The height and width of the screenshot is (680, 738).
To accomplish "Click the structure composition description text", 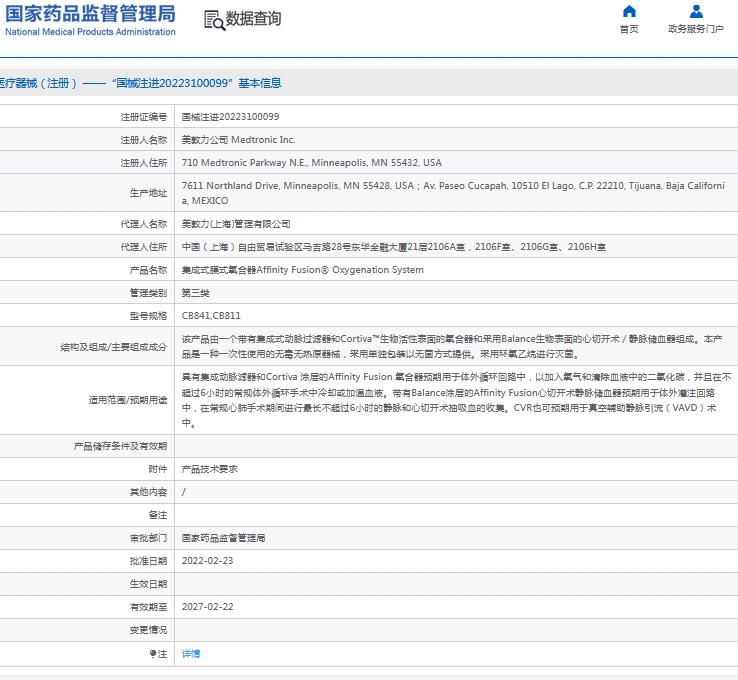I will 452,346.
